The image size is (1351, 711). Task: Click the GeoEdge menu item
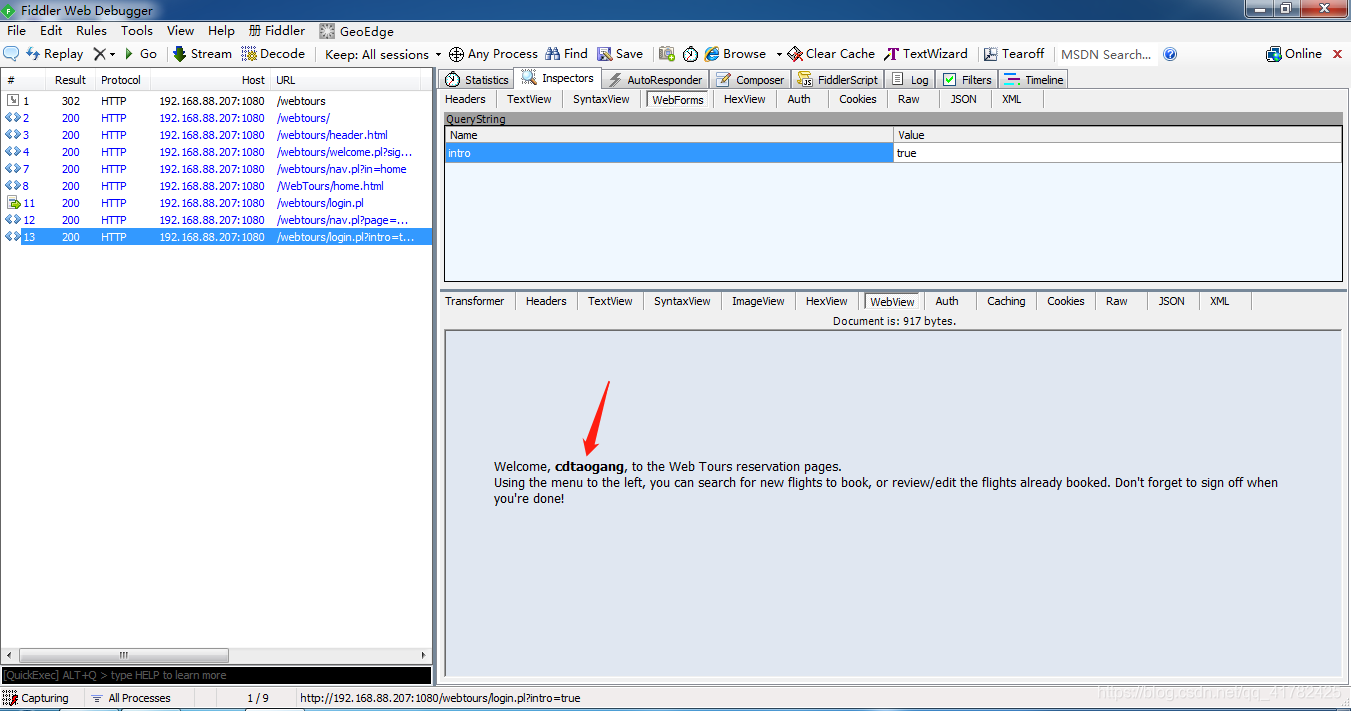coord(356,31)
